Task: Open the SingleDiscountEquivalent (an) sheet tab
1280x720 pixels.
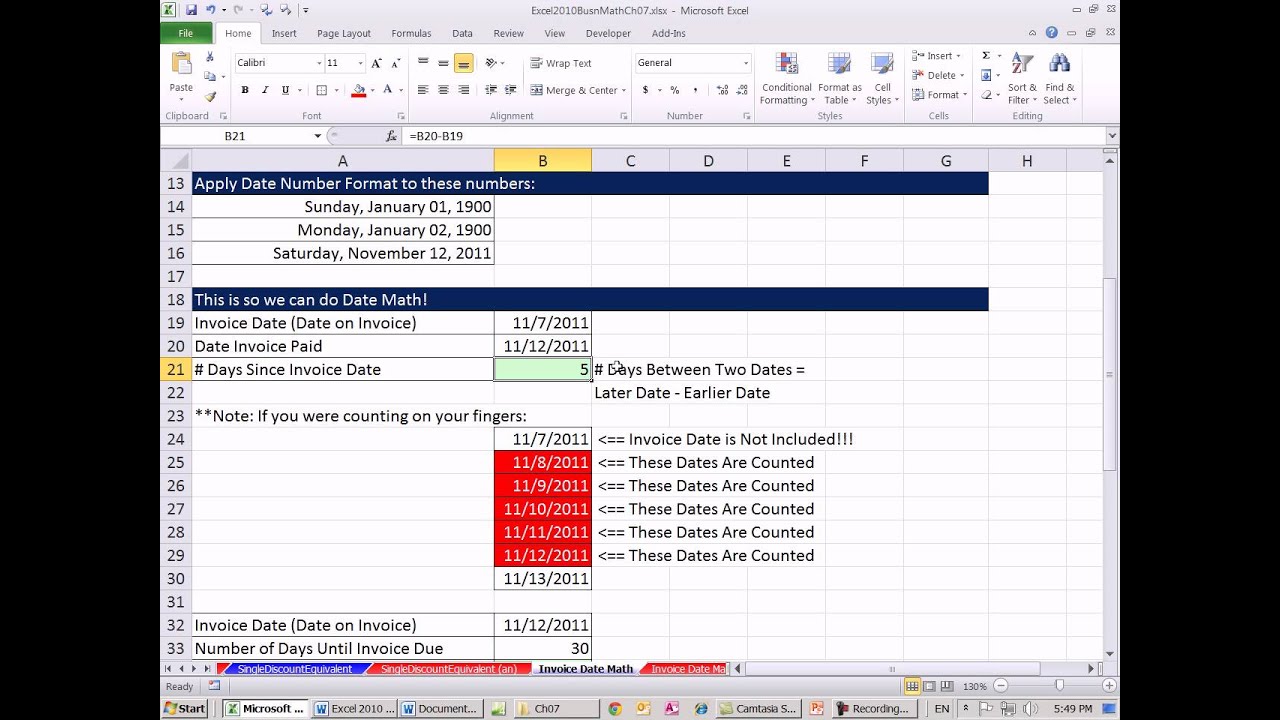Action: click(x=448, y=669)
